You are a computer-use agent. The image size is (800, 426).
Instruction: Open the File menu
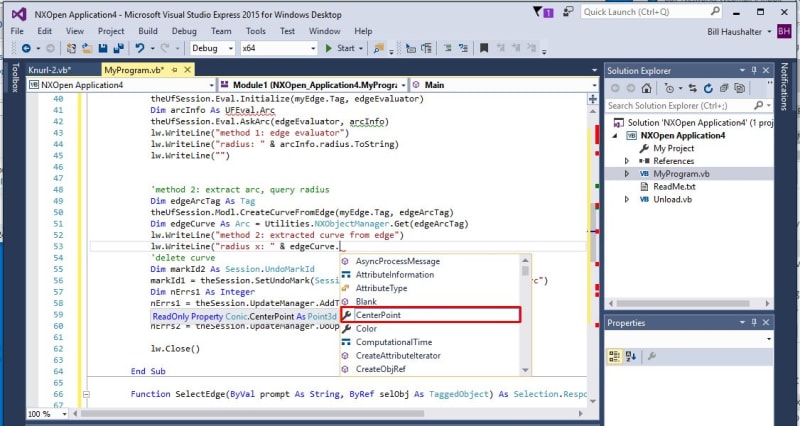click(x=17, y=31)
